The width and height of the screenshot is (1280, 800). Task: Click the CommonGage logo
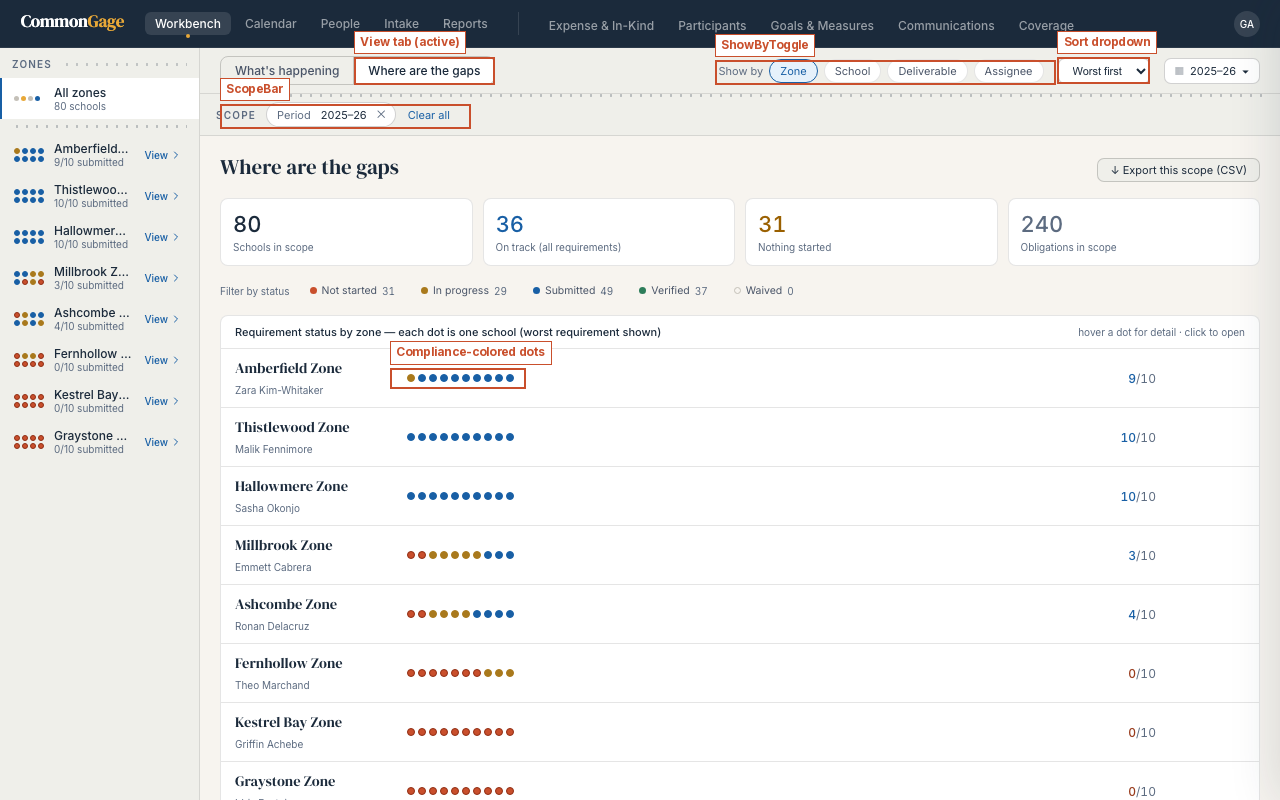click(72, 22)
